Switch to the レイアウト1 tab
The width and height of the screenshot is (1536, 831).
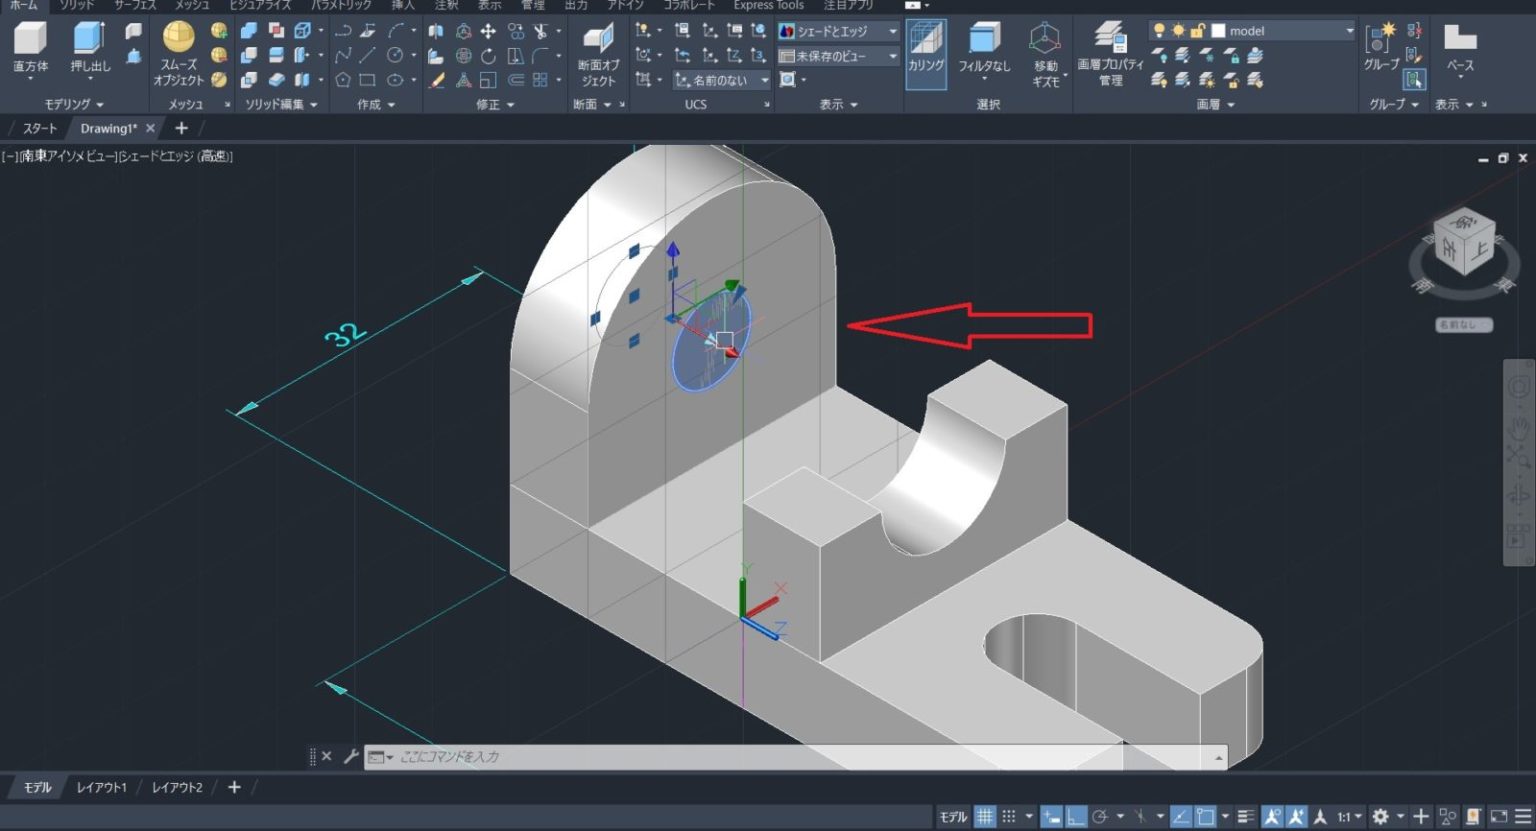(101, 787)
